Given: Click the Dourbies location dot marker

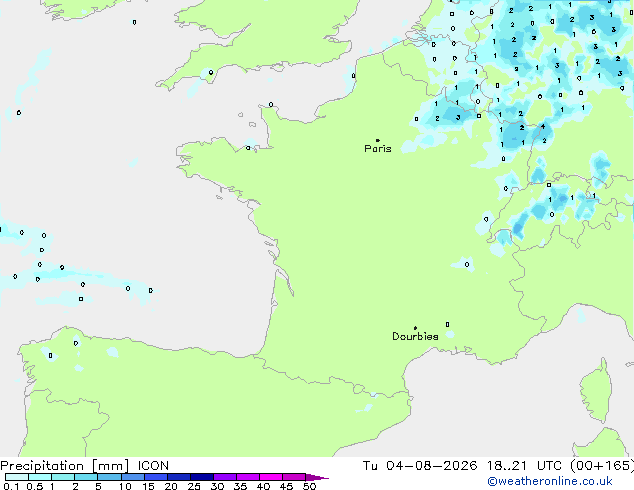Looking at the screenshot, I should pyautogui.click(x=415, y=328).
